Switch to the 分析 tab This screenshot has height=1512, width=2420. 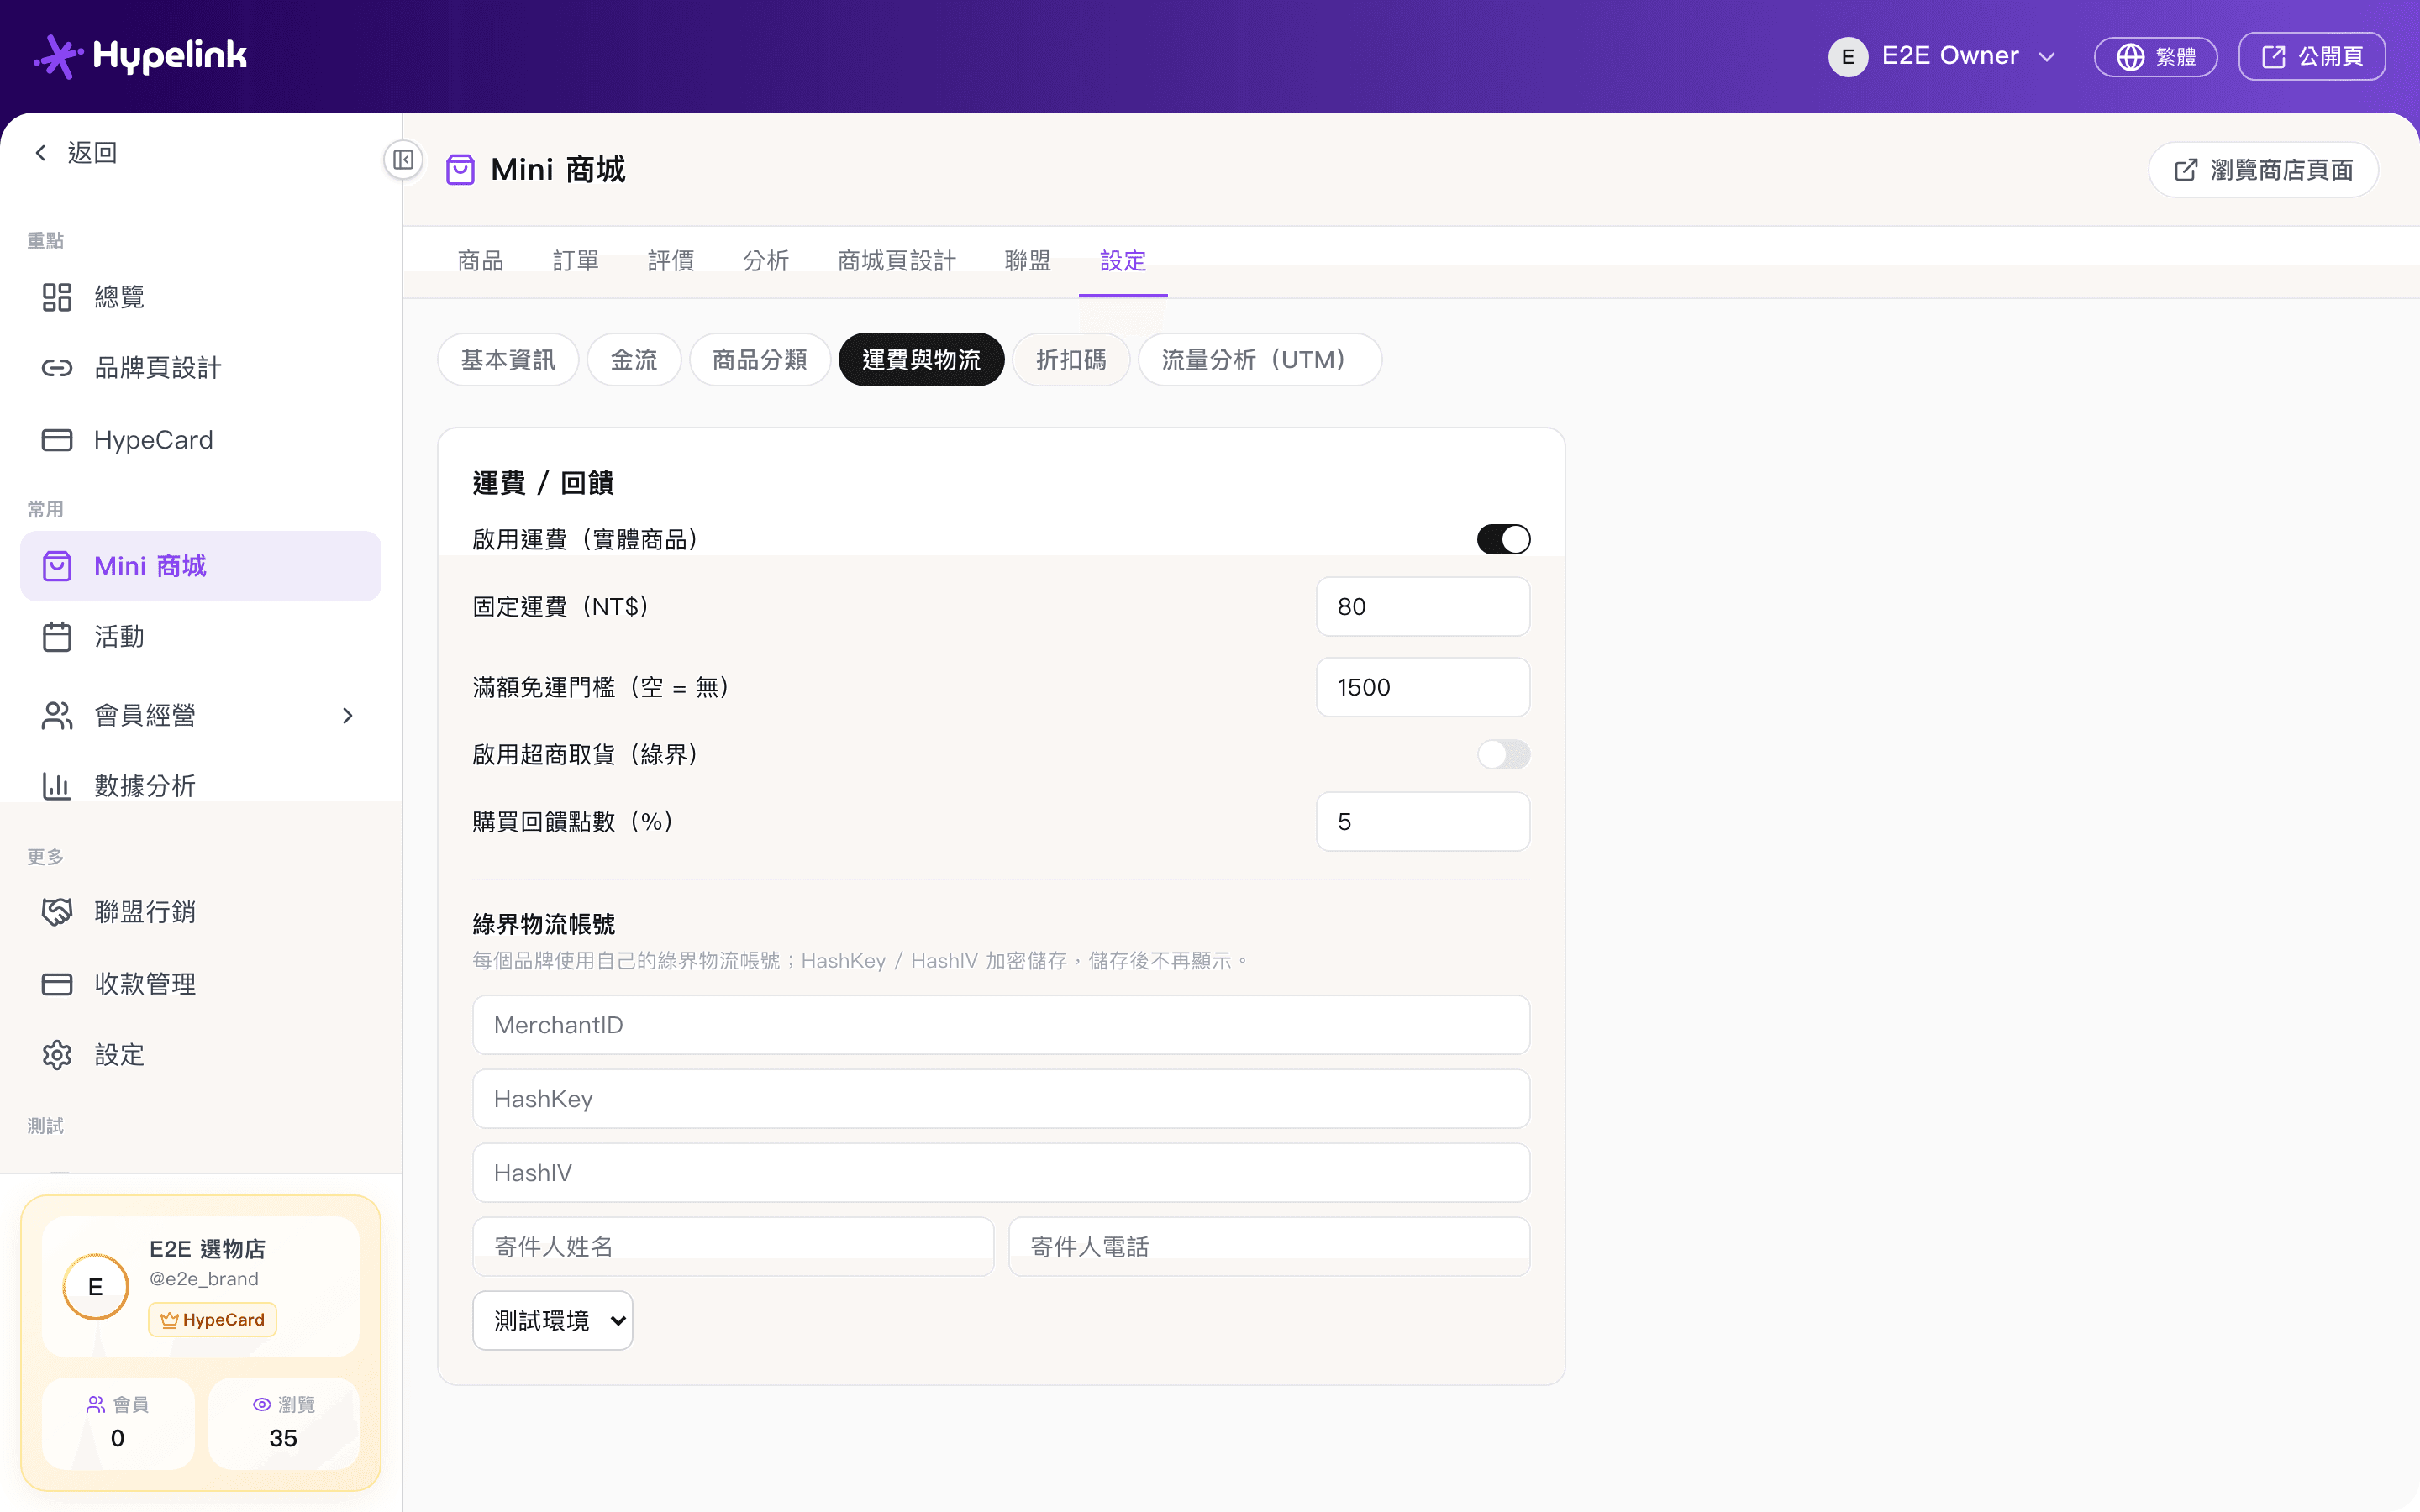(x=766, y=261)
